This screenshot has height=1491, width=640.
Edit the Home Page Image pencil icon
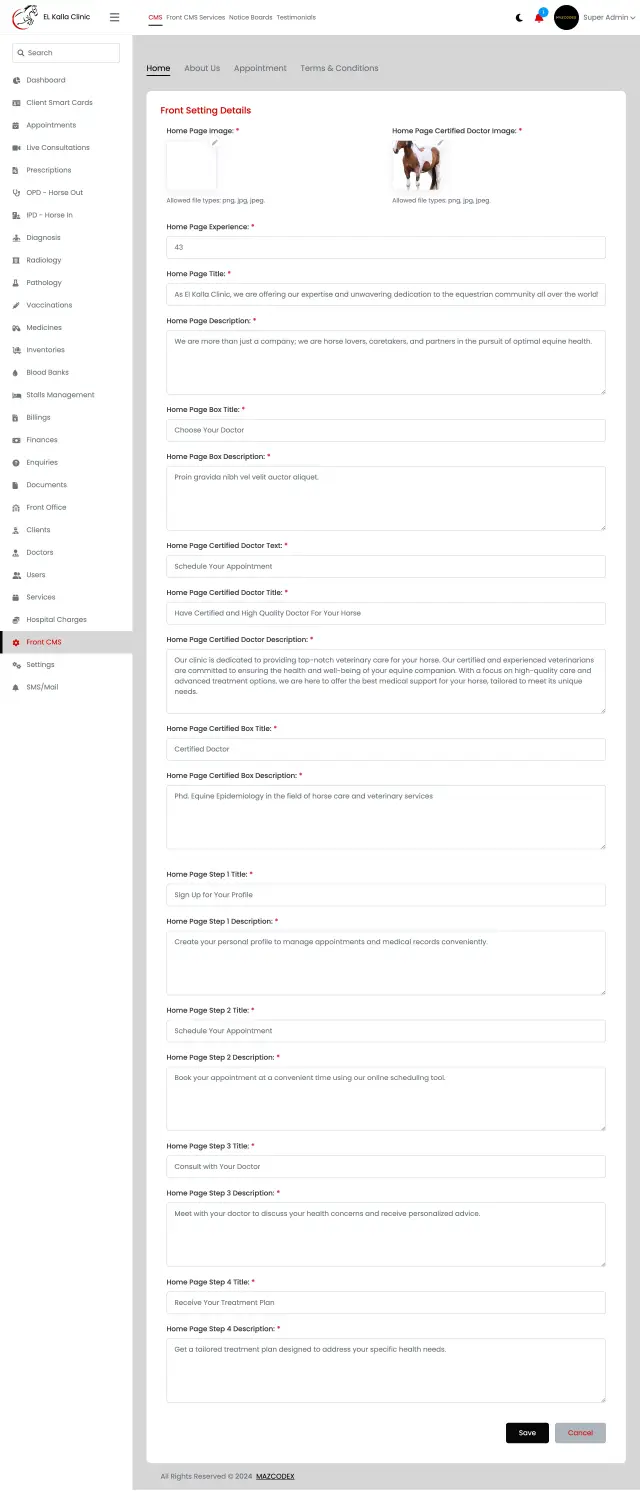tap(214, 143)
